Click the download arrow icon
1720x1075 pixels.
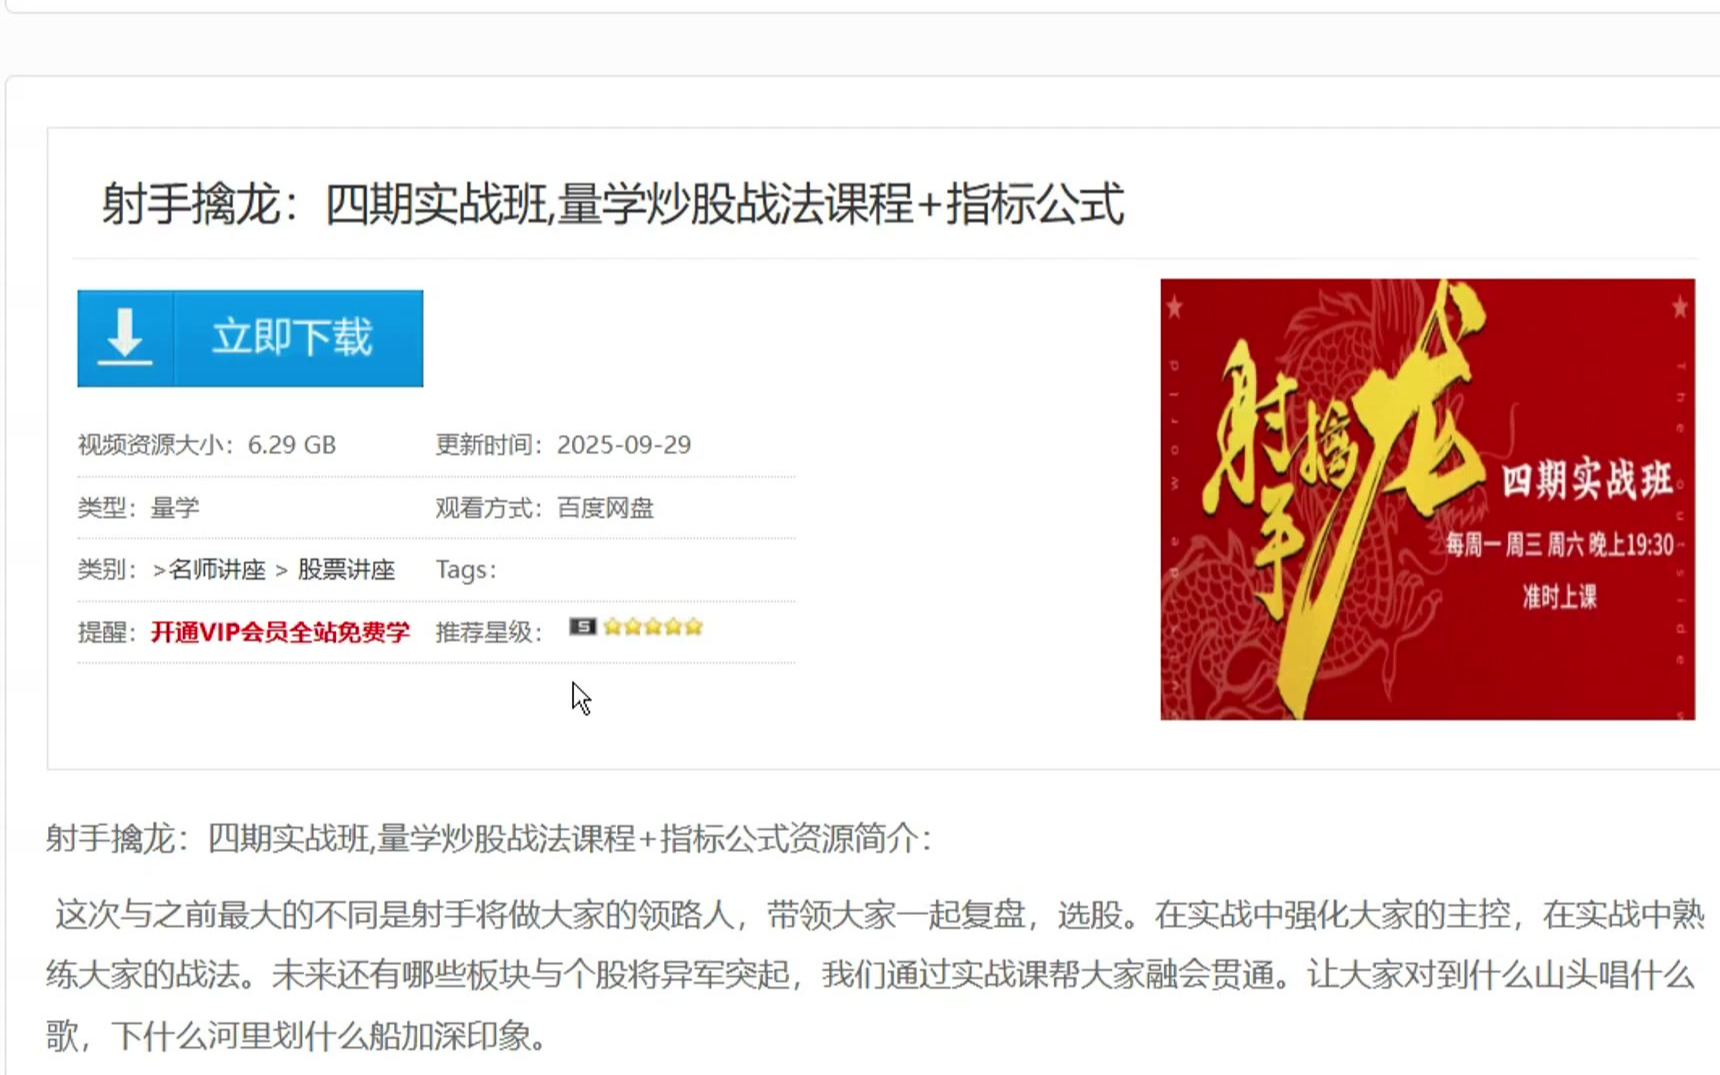click(x=125, y=337)
